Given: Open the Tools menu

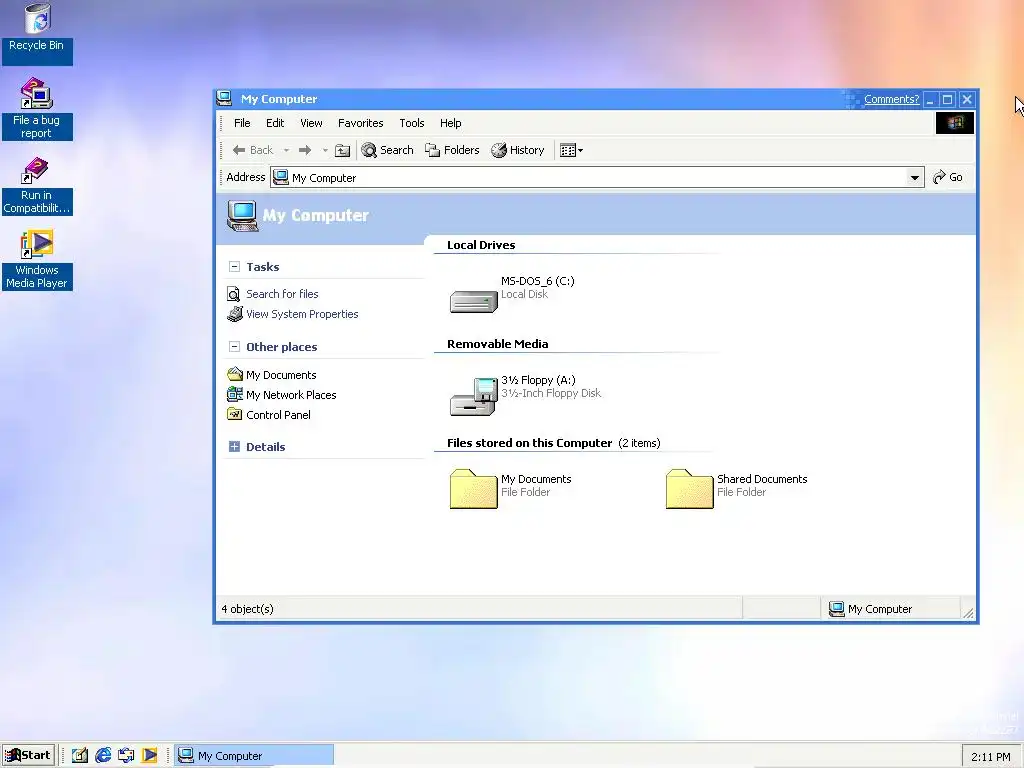Looking at the screenshot, I should [x=412, y=123].
